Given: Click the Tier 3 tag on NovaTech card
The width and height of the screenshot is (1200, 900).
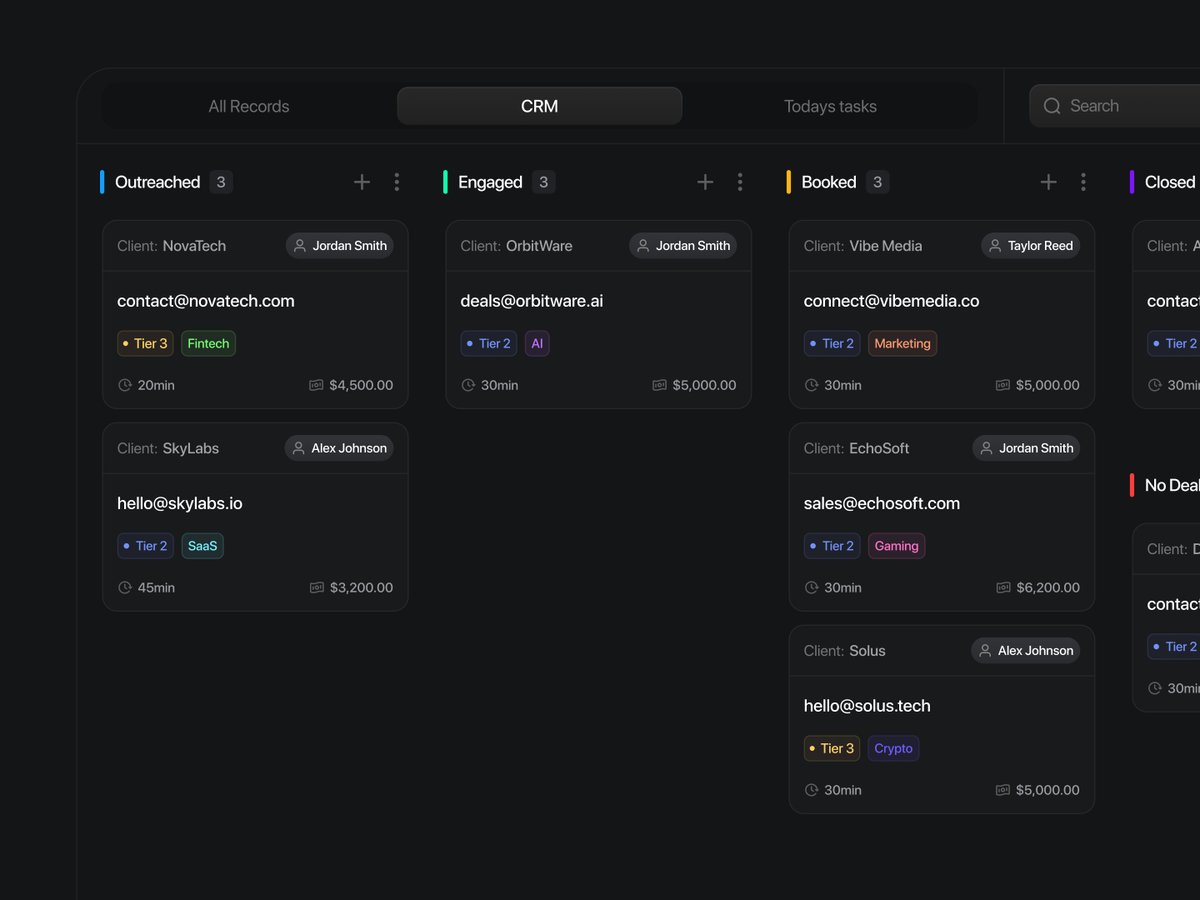Looking at the screenshot, I should pyautogui.click(x=146, y=344).
